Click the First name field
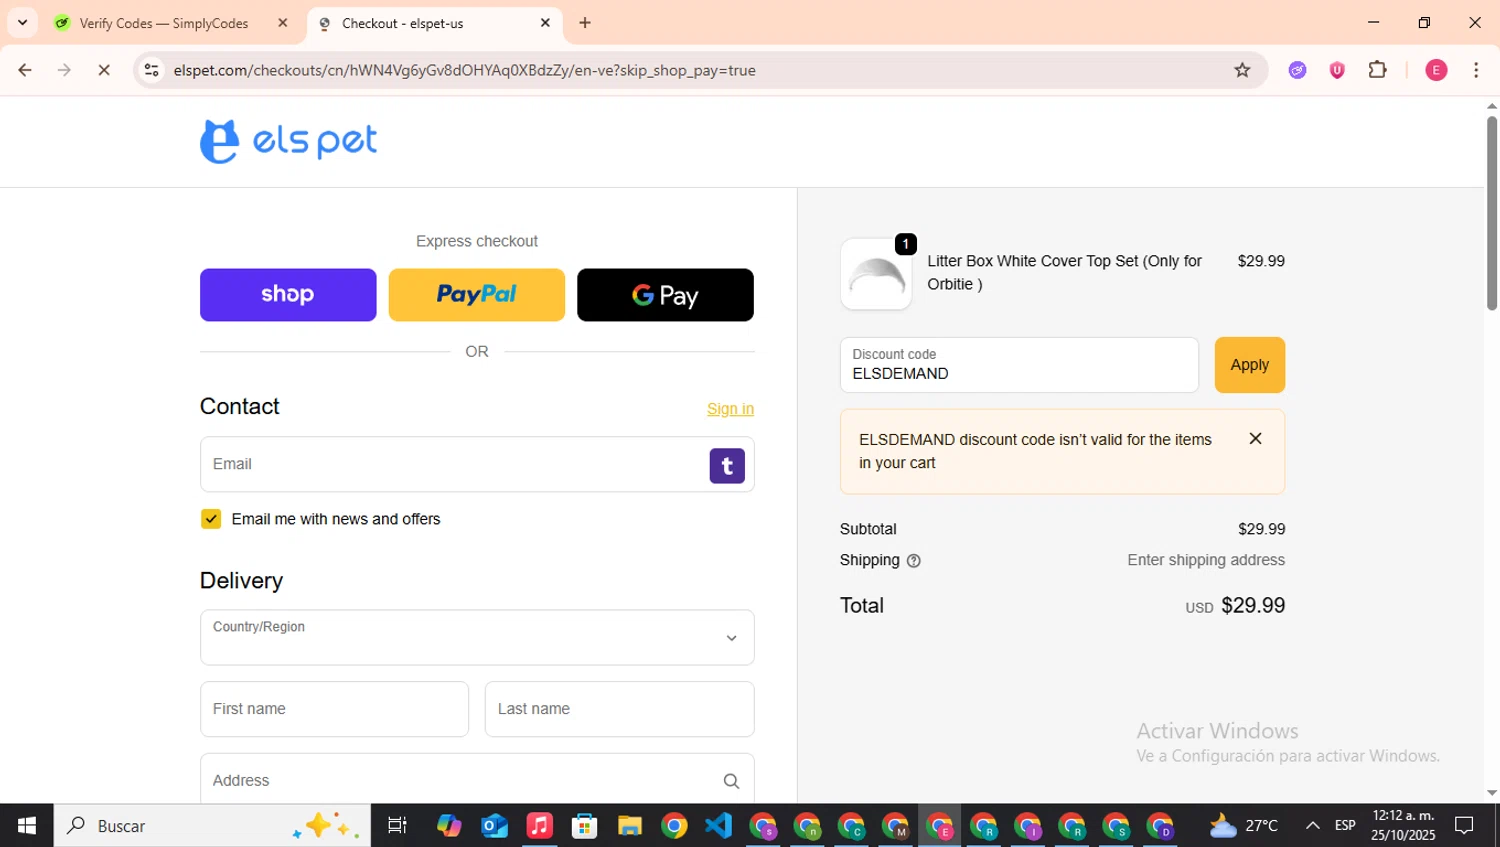Image resolution: width=1500 pixels, height=847 pixels. [x=334, y=709]
